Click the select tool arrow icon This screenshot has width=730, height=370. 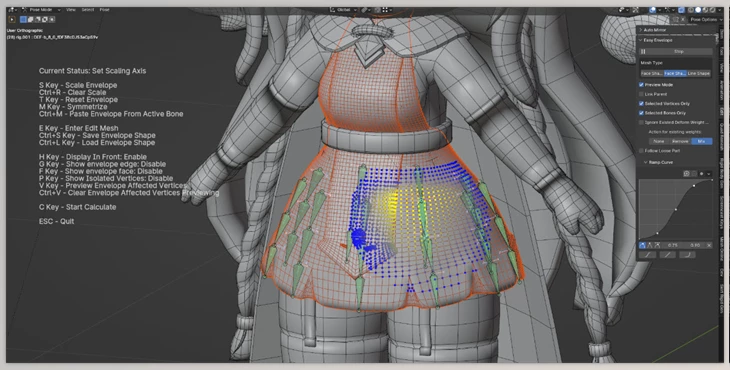(12, 20)
